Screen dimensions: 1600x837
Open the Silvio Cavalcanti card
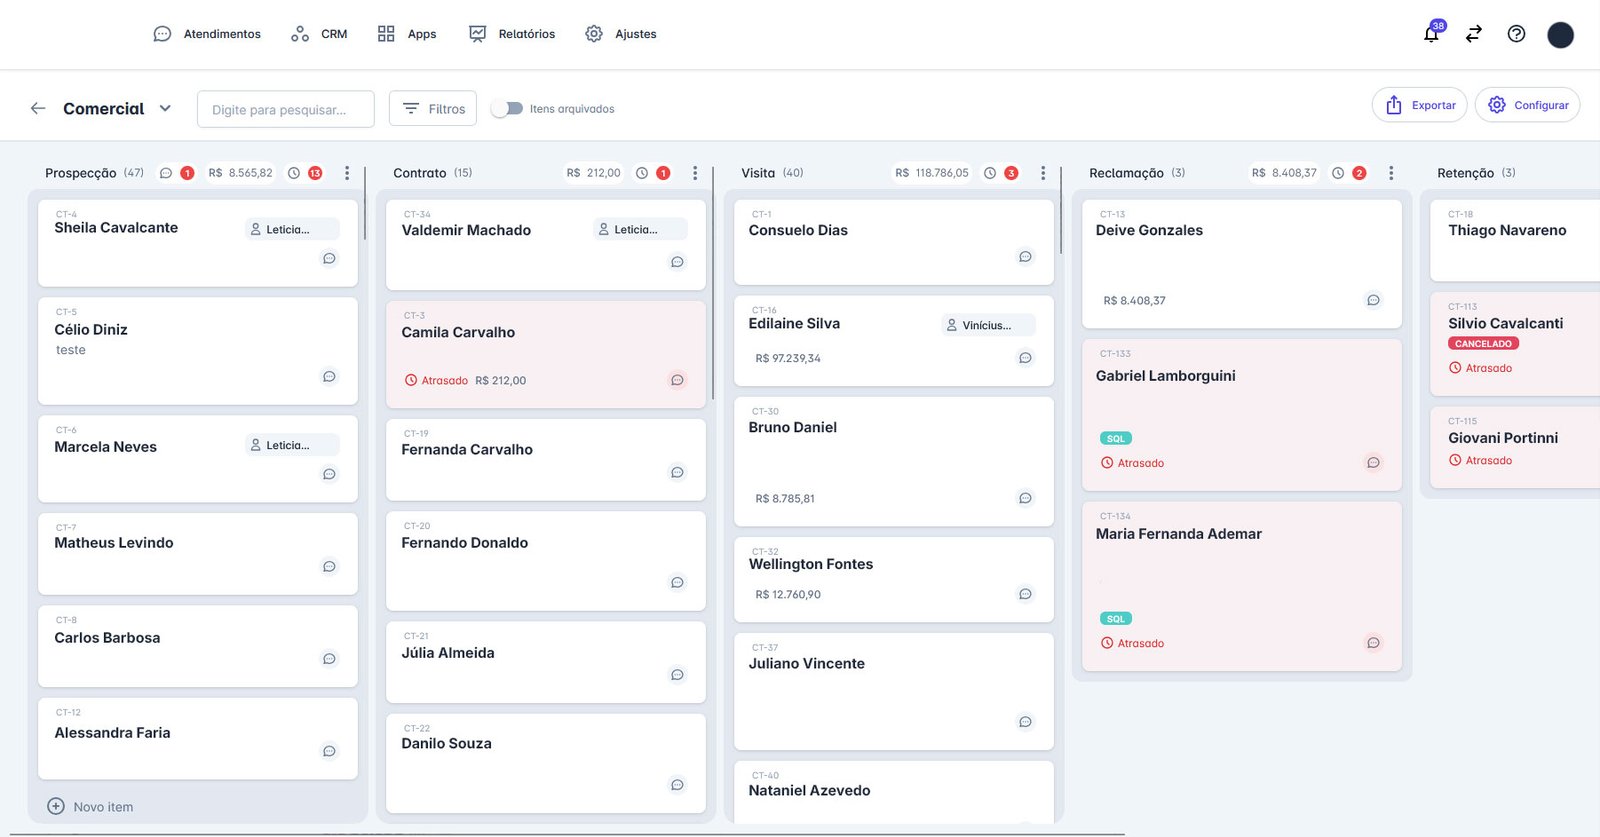tap(1515, 343)
